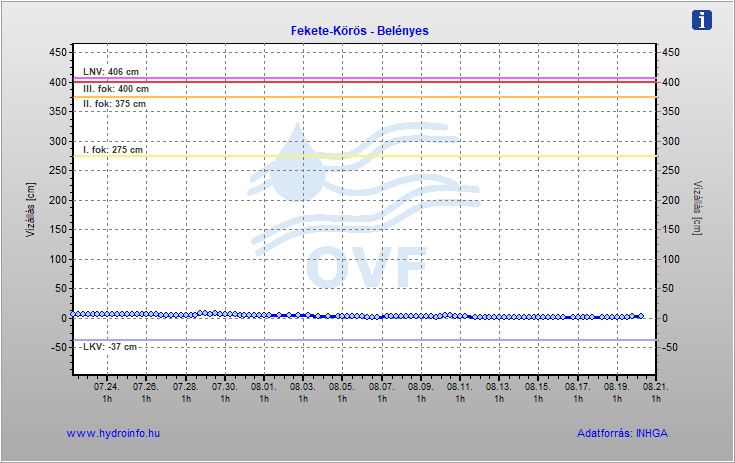Viewport: 735px width, 463px height.
Task: Click the LKV: -37 cm label
Action: [110, 347]
